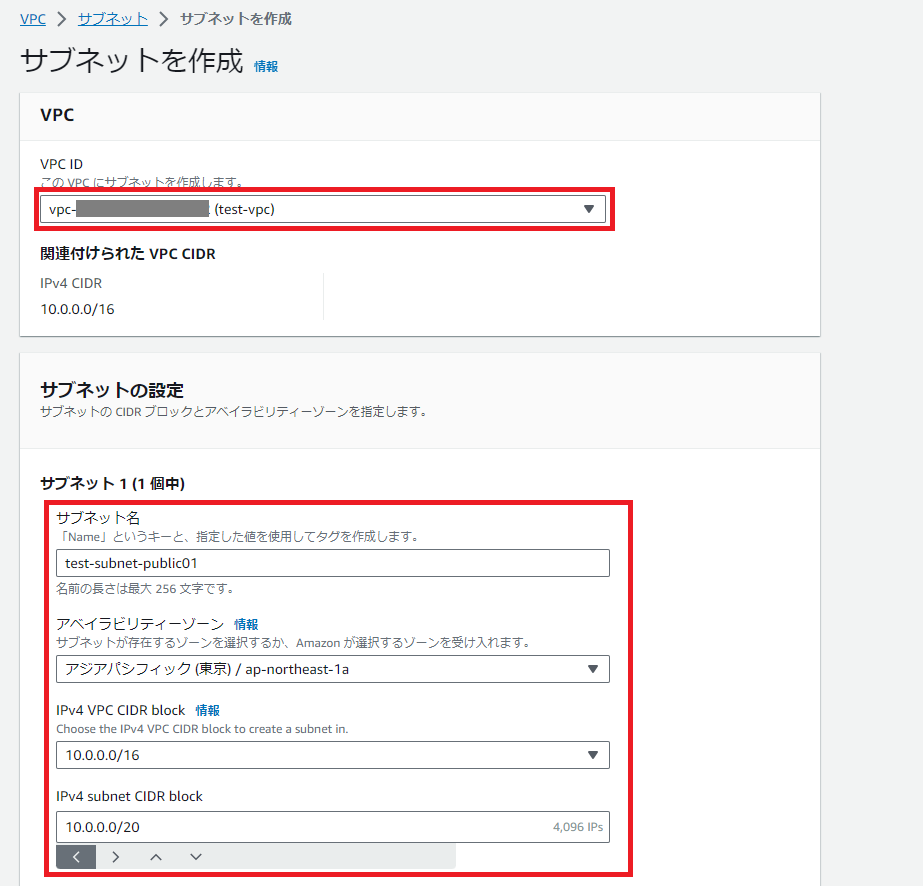Open the VPC ID dropdown showing test-vpc
The width and height of the screenshot is (923, 886).
(x=322, y=209)
